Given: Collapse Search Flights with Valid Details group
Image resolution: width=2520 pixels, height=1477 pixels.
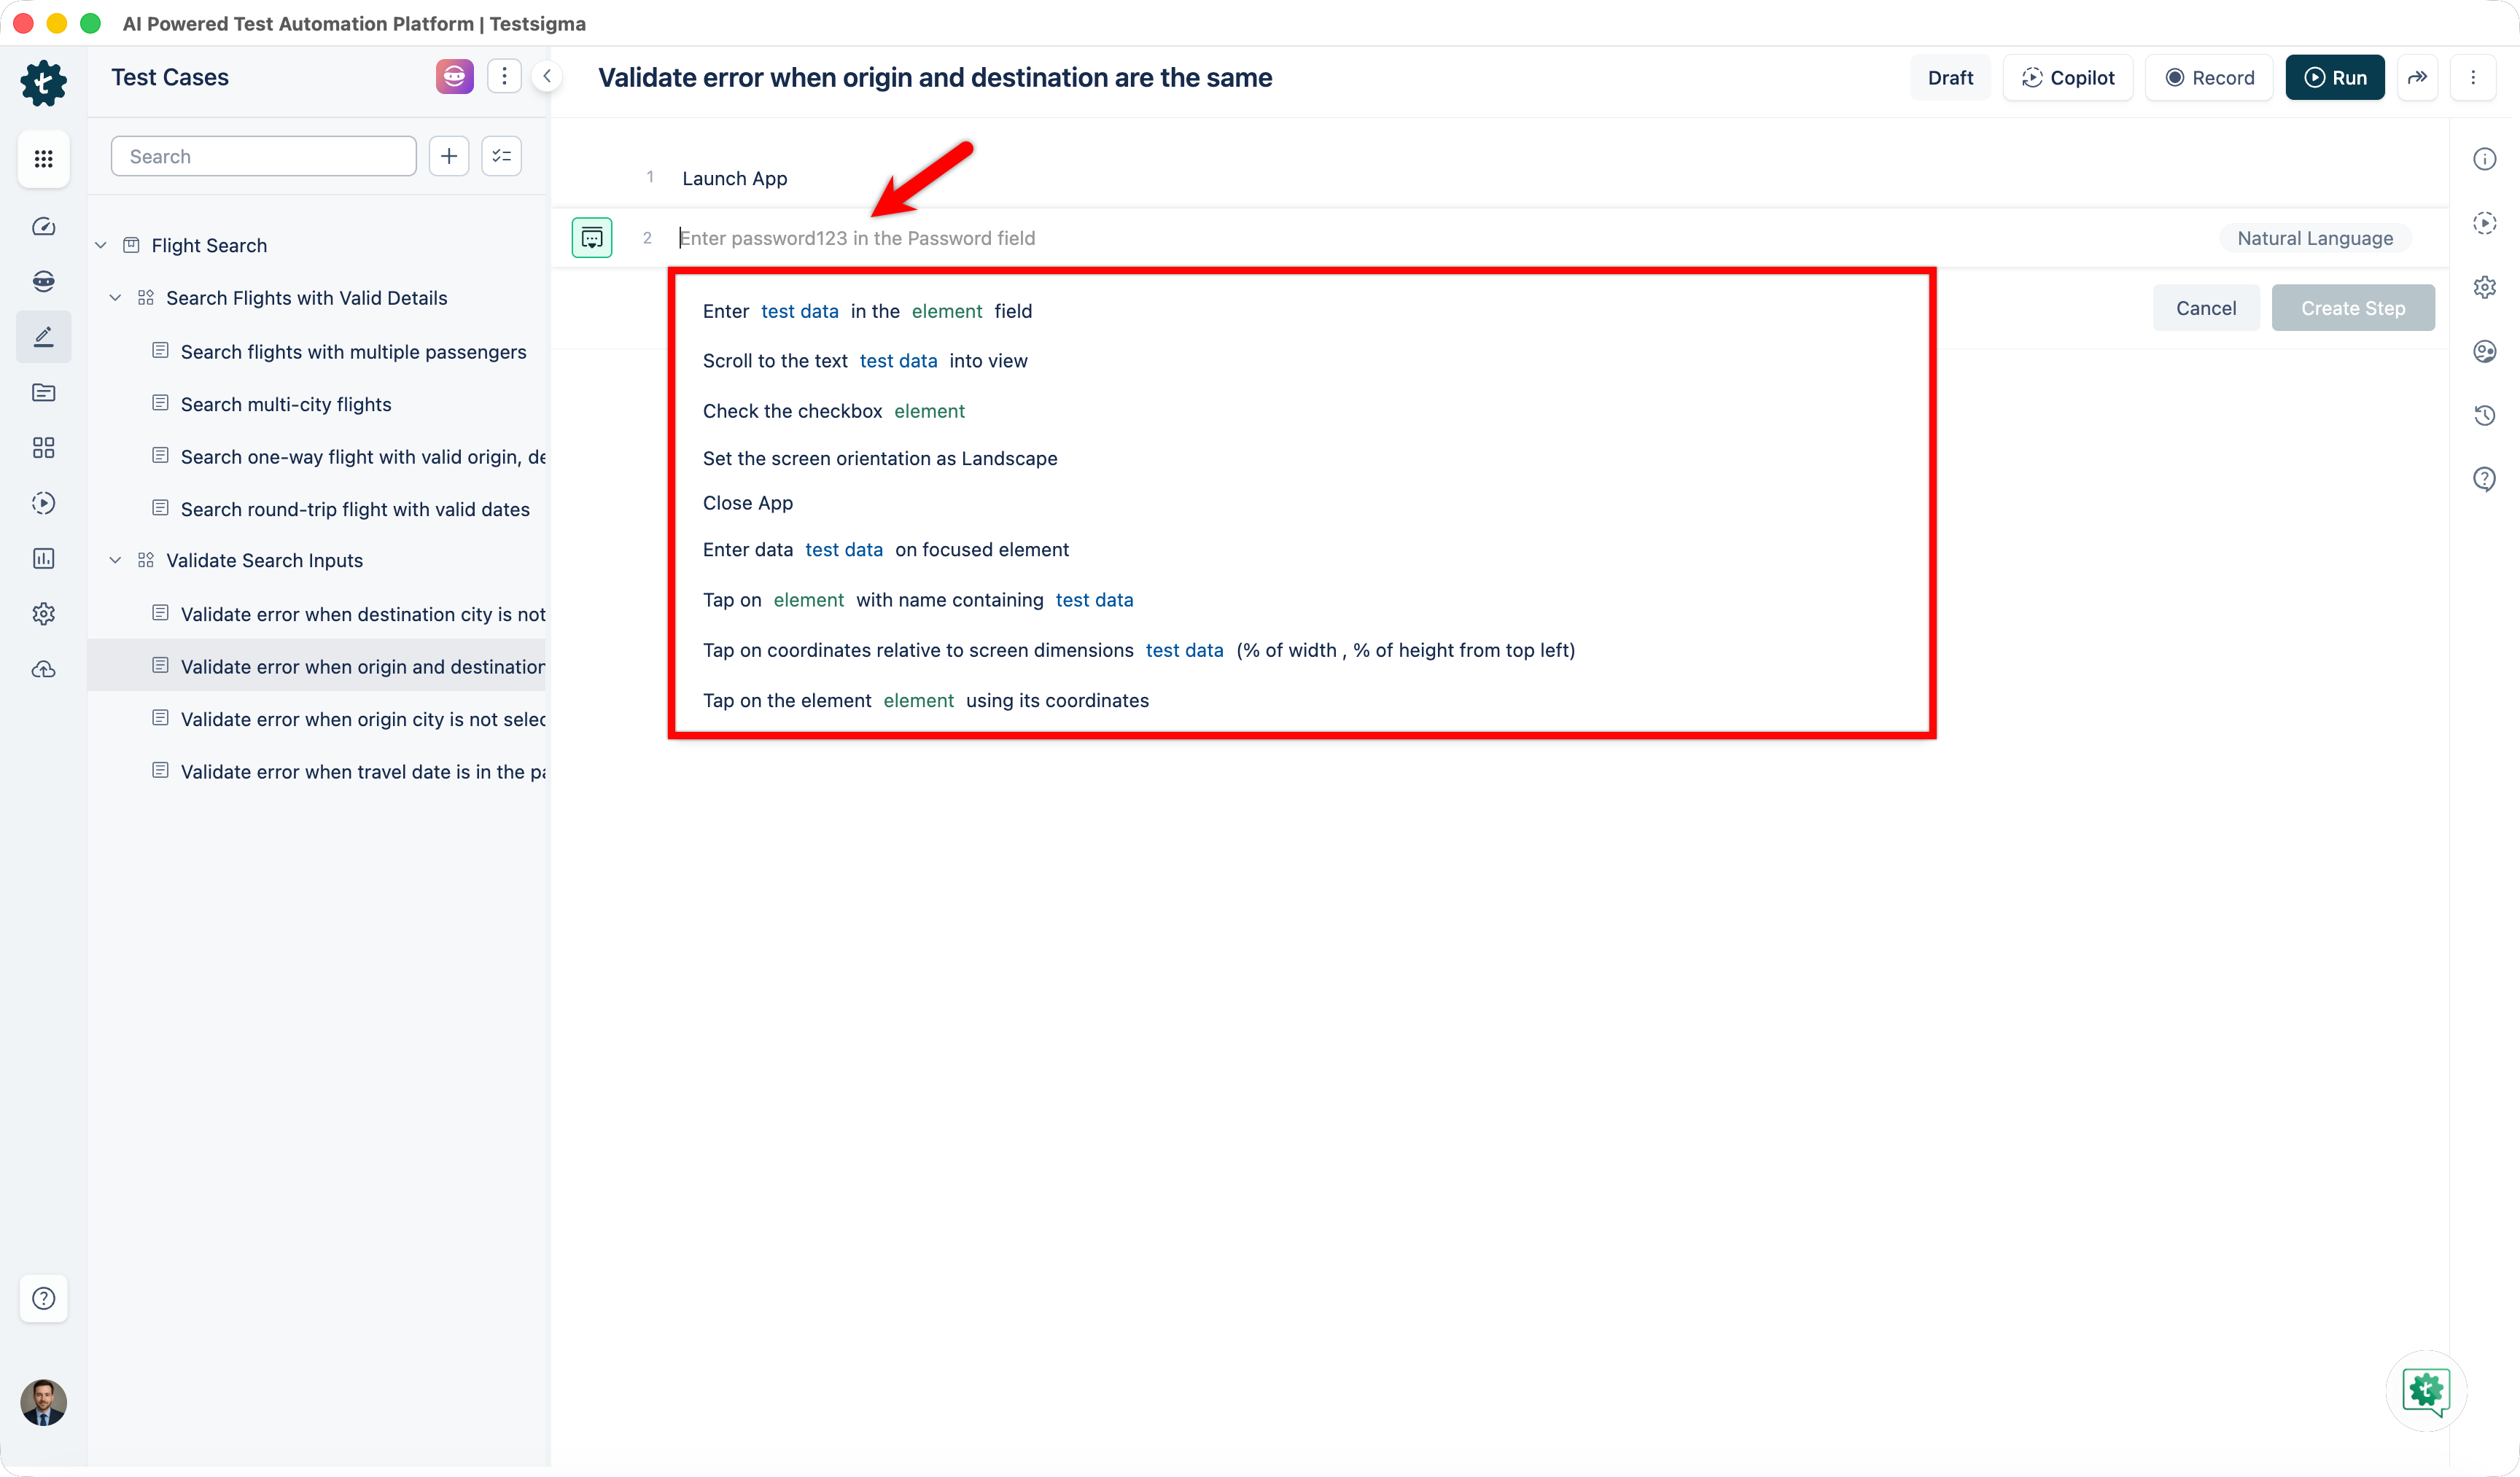Looking at the screenshot, I should click(x=115, y=297).
